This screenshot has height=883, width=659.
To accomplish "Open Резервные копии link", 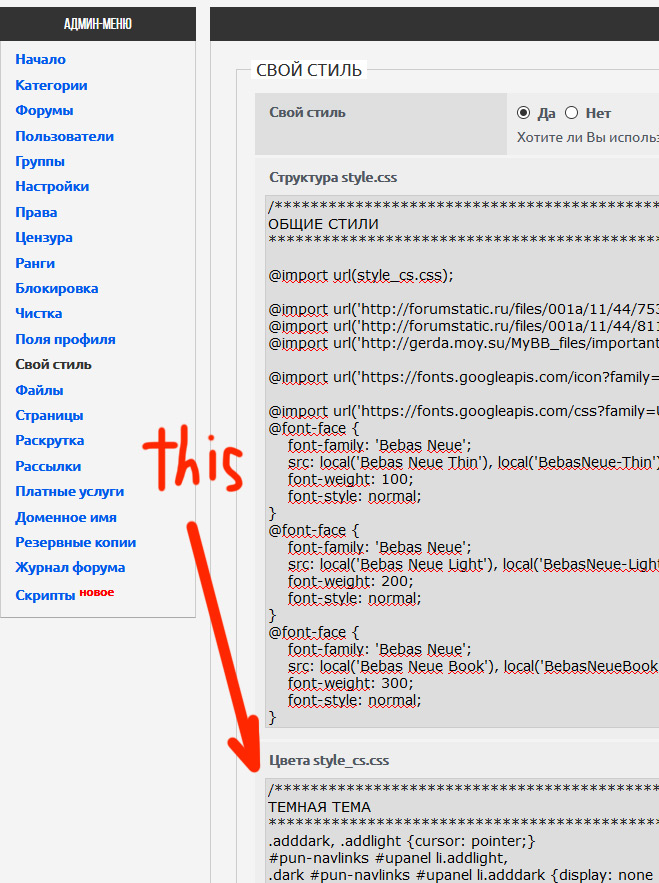I will point(75,542).
